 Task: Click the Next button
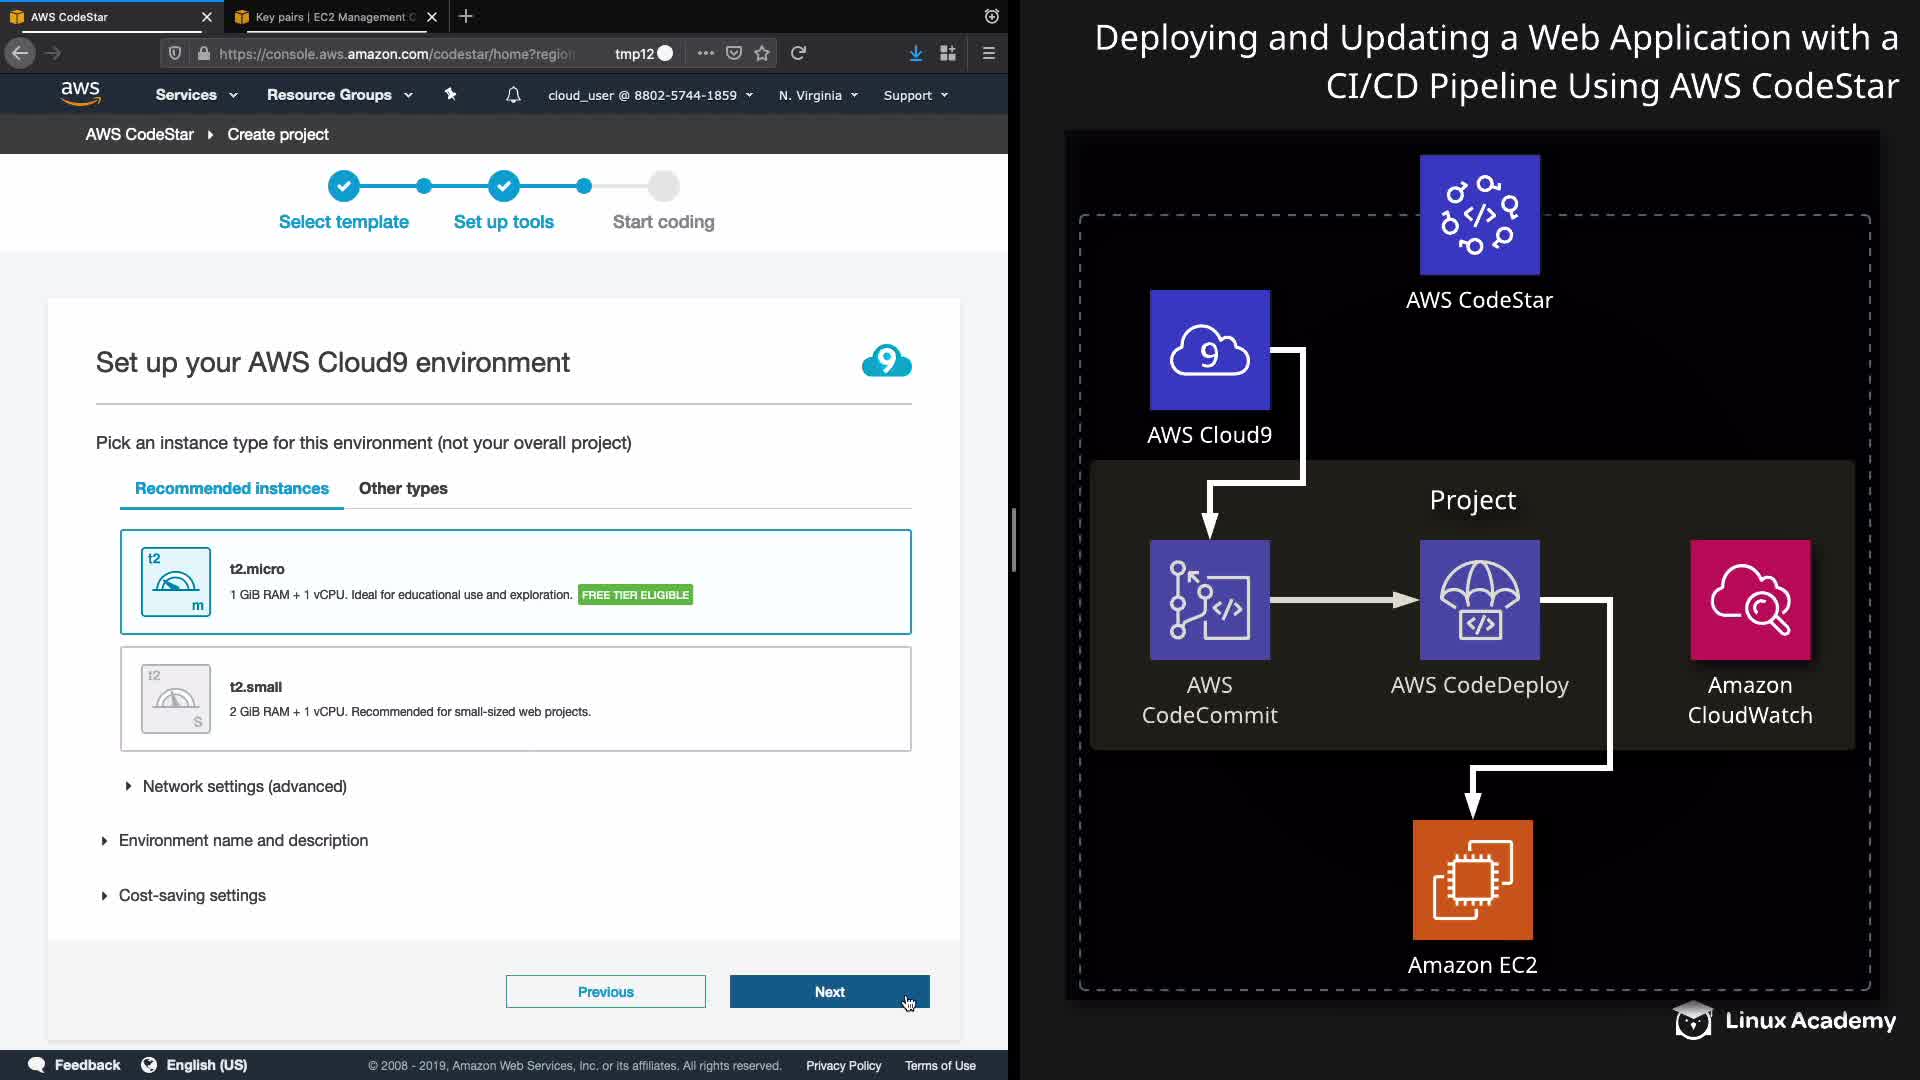point(829,992)
